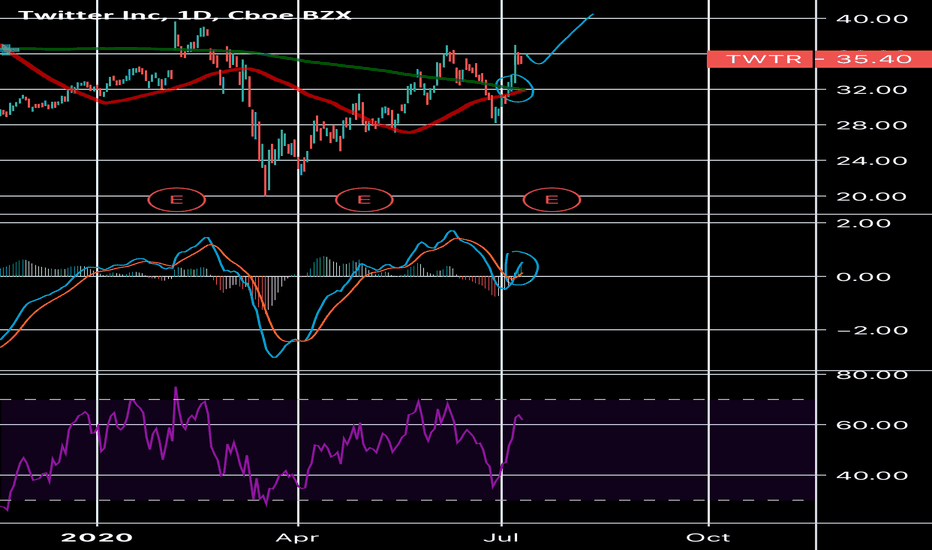Click the 2.00 MACD axis label
The height and width of the screenshot is (550, 932).
click(x=864, y=224)
